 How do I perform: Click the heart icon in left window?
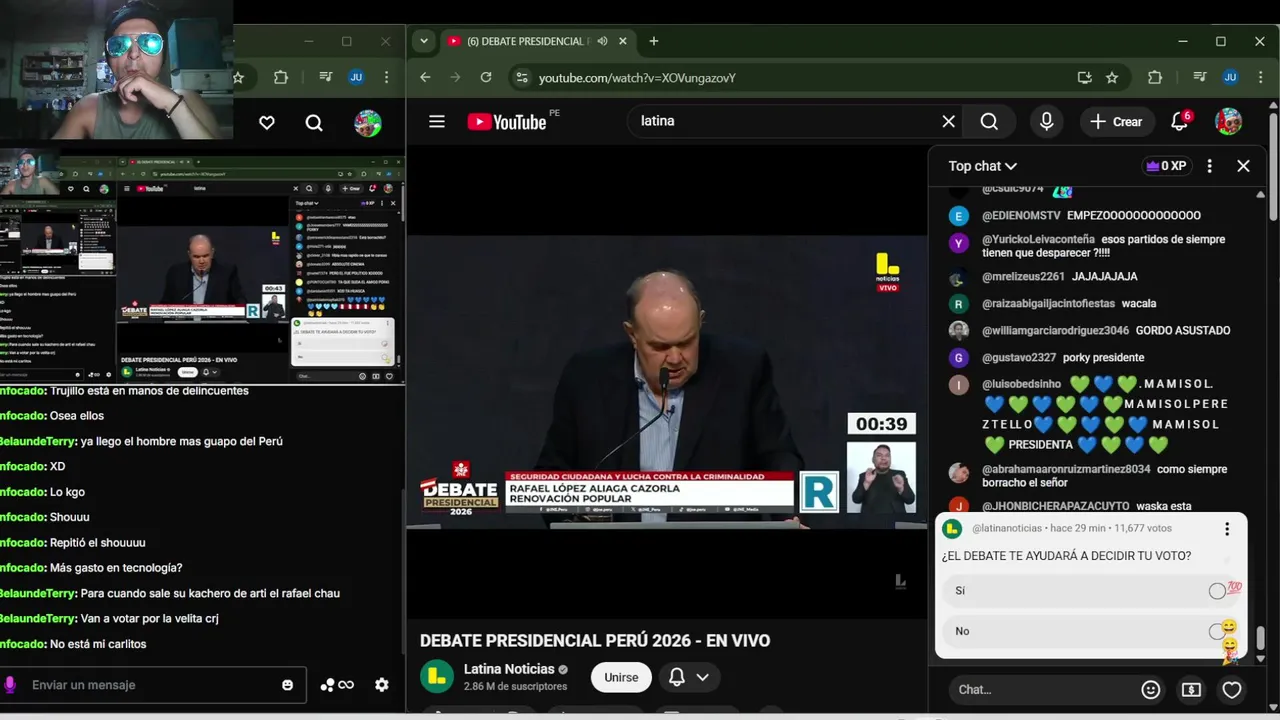(267, 123)
